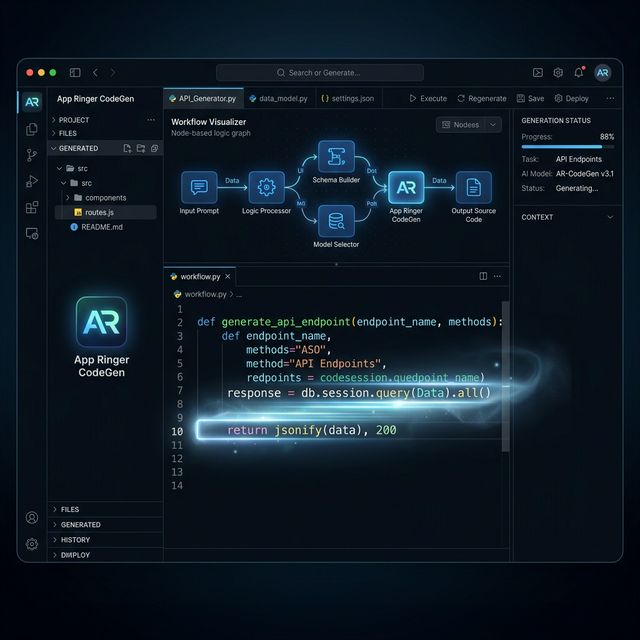This screenshot has height=640, width=640.
Task: Click the Save button
Action: (x=530, y=98)
